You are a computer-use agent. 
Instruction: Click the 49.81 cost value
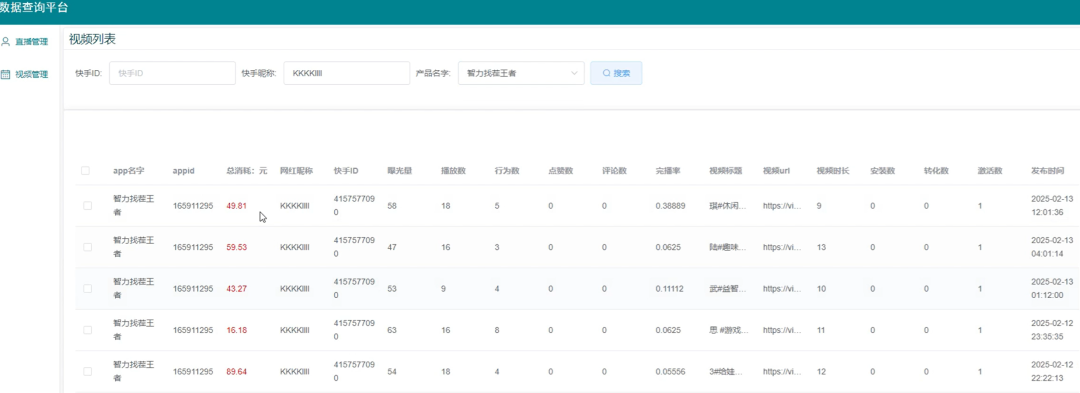pos(236,205)
